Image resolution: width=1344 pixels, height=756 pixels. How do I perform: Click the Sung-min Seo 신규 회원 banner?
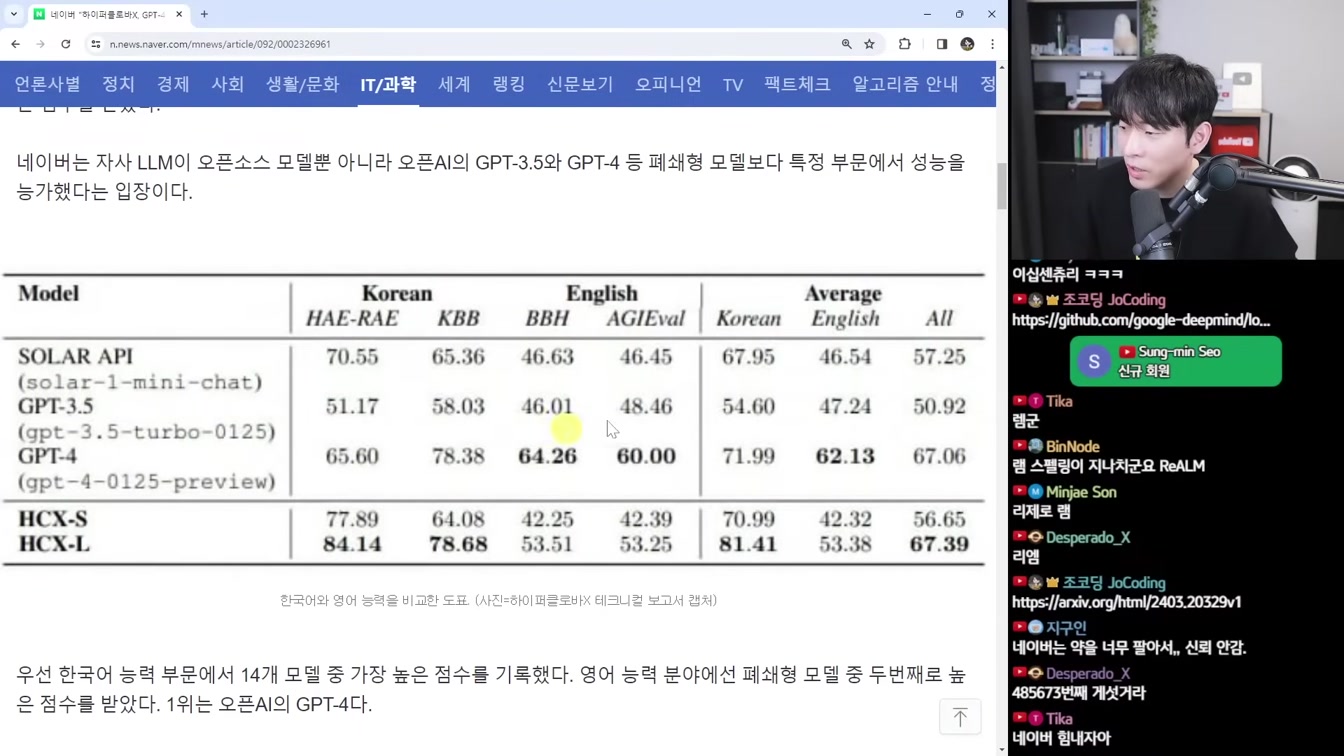coord(1176,361)
